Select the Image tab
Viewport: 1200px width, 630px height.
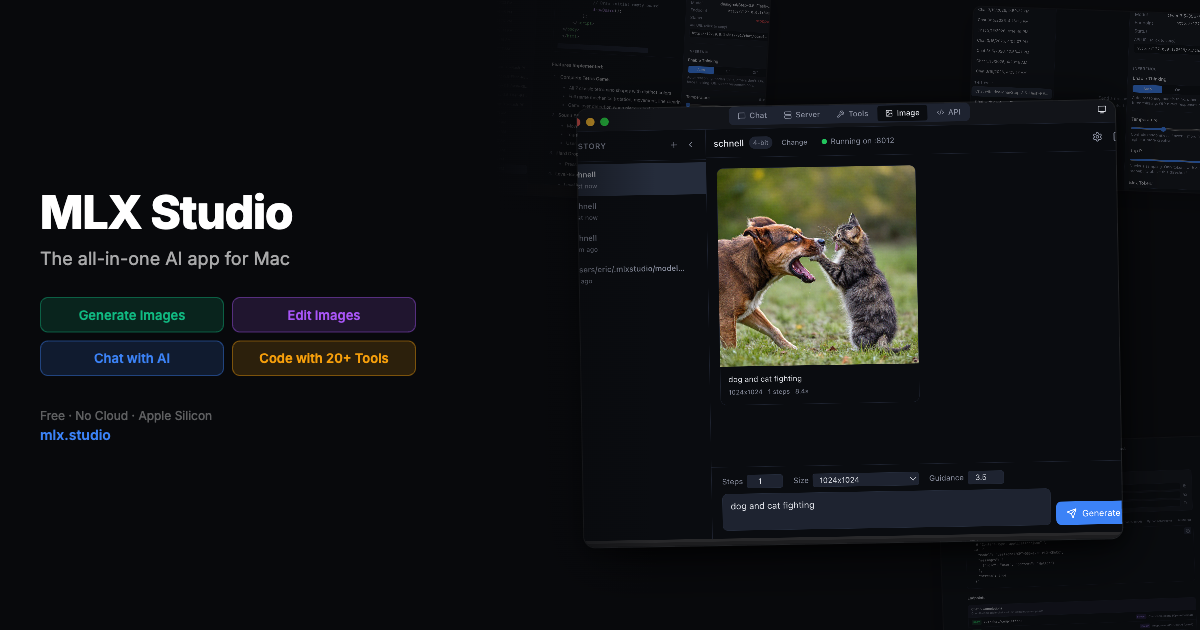click(x=902, y=113)
